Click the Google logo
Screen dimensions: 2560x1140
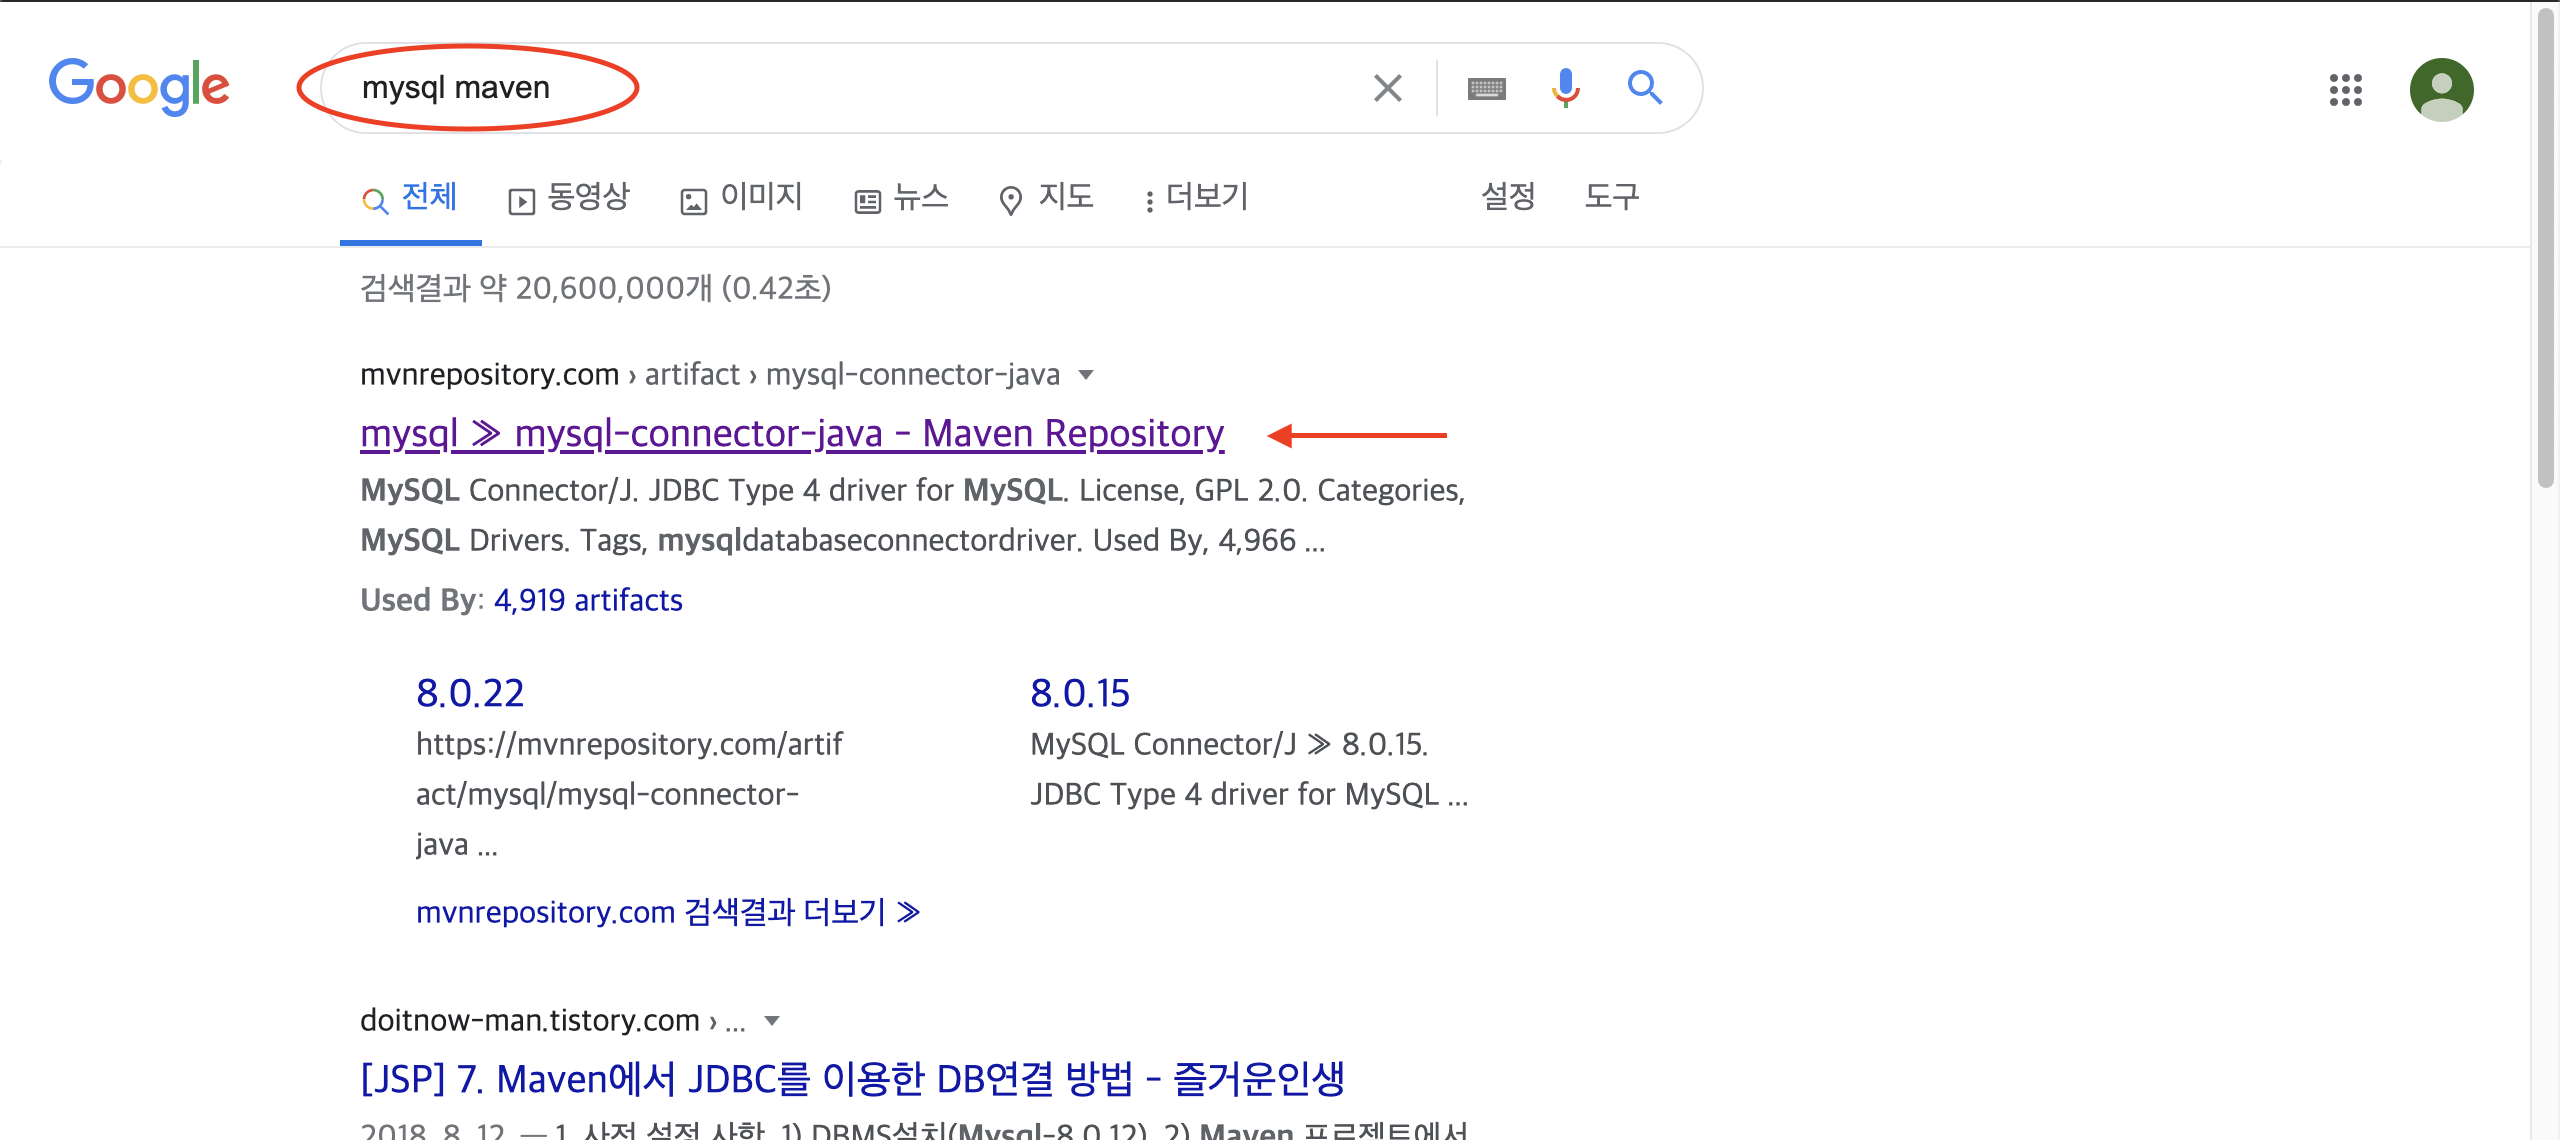[x=139, y=87]
